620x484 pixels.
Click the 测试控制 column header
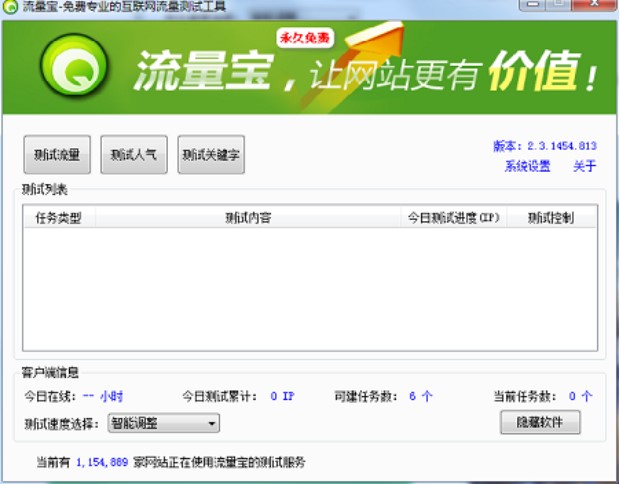tap(551, 217)
